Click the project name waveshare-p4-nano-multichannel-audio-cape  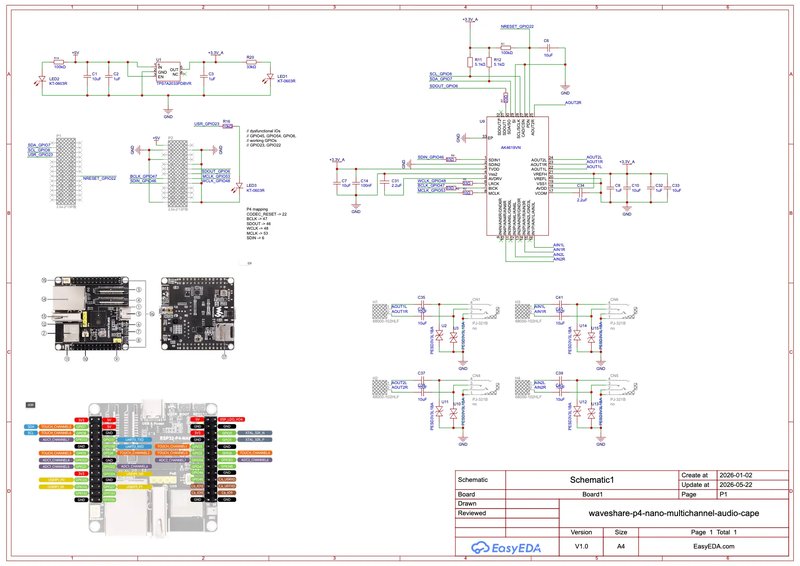pos(674,513)
